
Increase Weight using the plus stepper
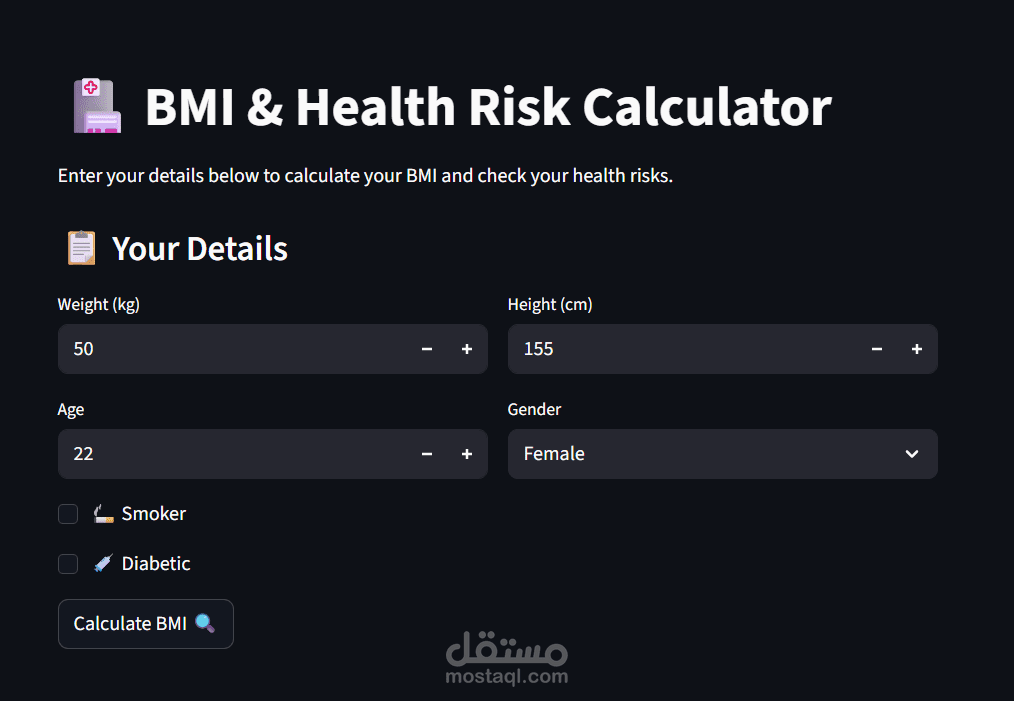click(x=466, y=349)
